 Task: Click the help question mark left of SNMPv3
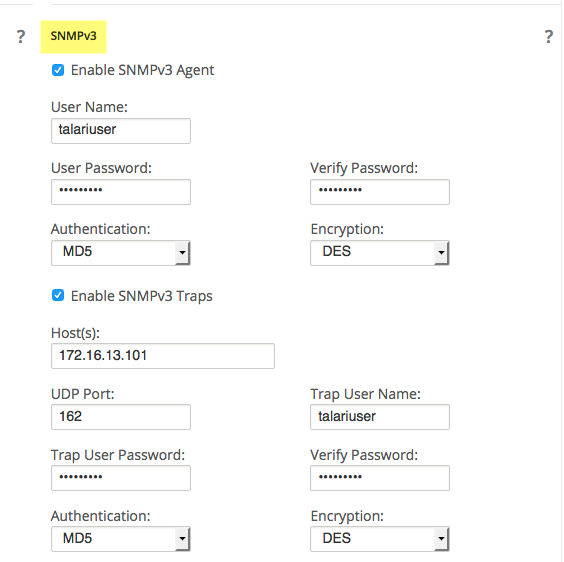tap(21, 36)
